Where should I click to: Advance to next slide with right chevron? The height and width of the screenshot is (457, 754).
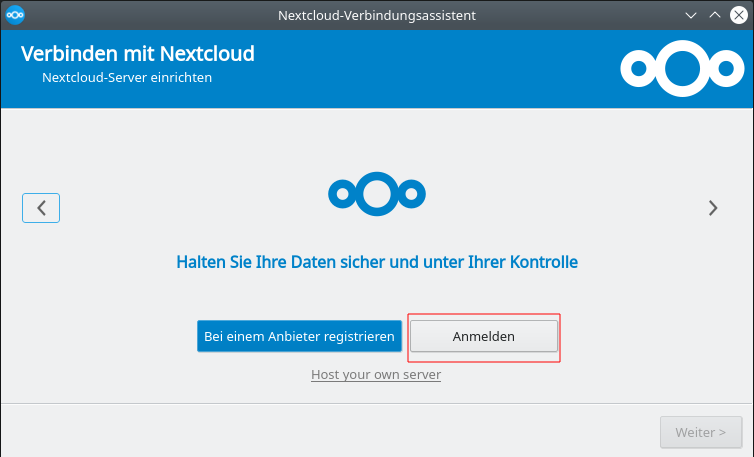713,208
